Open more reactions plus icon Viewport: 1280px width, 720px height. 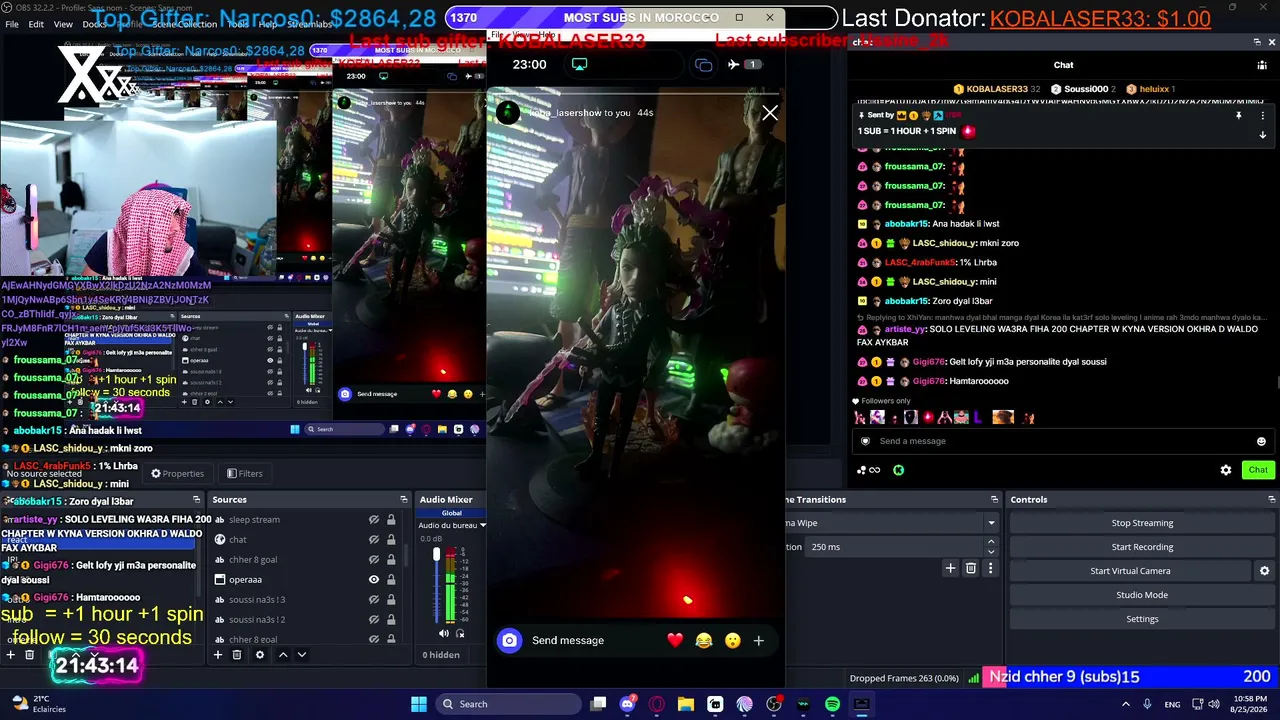(759, 640)
